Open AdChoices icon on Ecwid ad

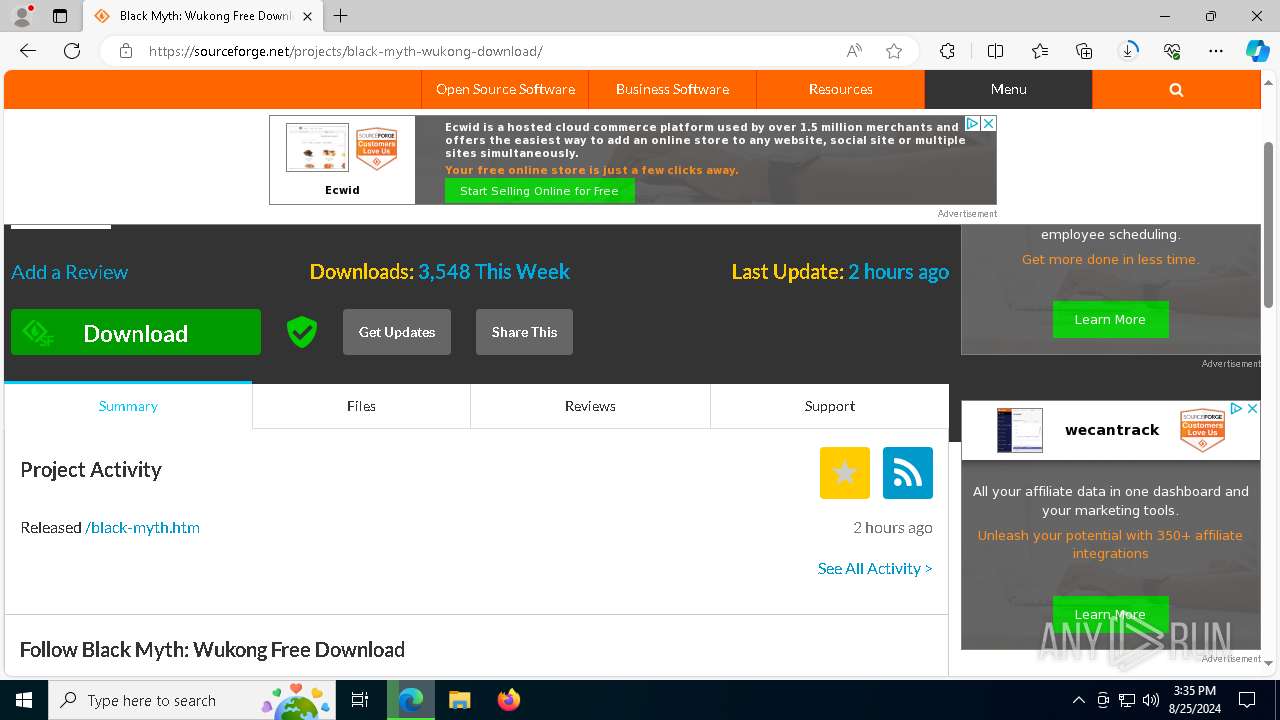pyautogui.click(x=972, y=123)
